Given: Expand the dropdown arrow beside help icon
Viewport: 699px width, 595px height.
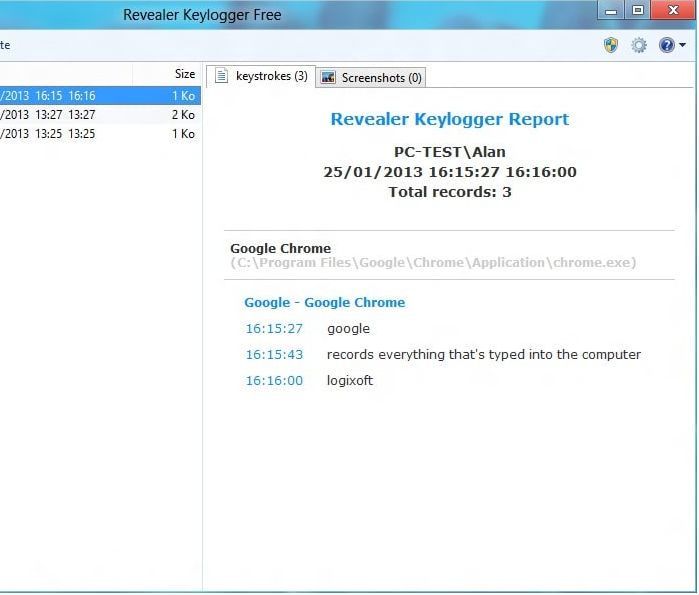Looking at the screenshot, I should (683, 46).
